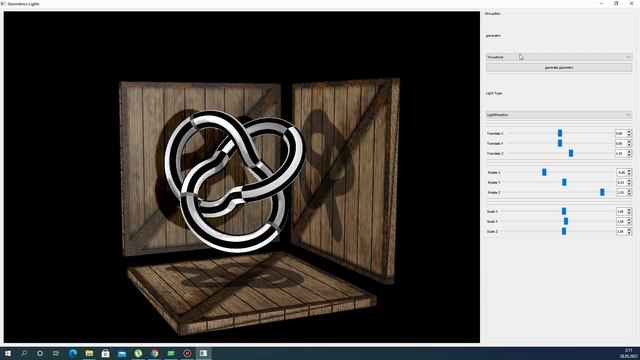Click the generate geometry button
Screen dimensions: 640x360
[x=559, y=67]
